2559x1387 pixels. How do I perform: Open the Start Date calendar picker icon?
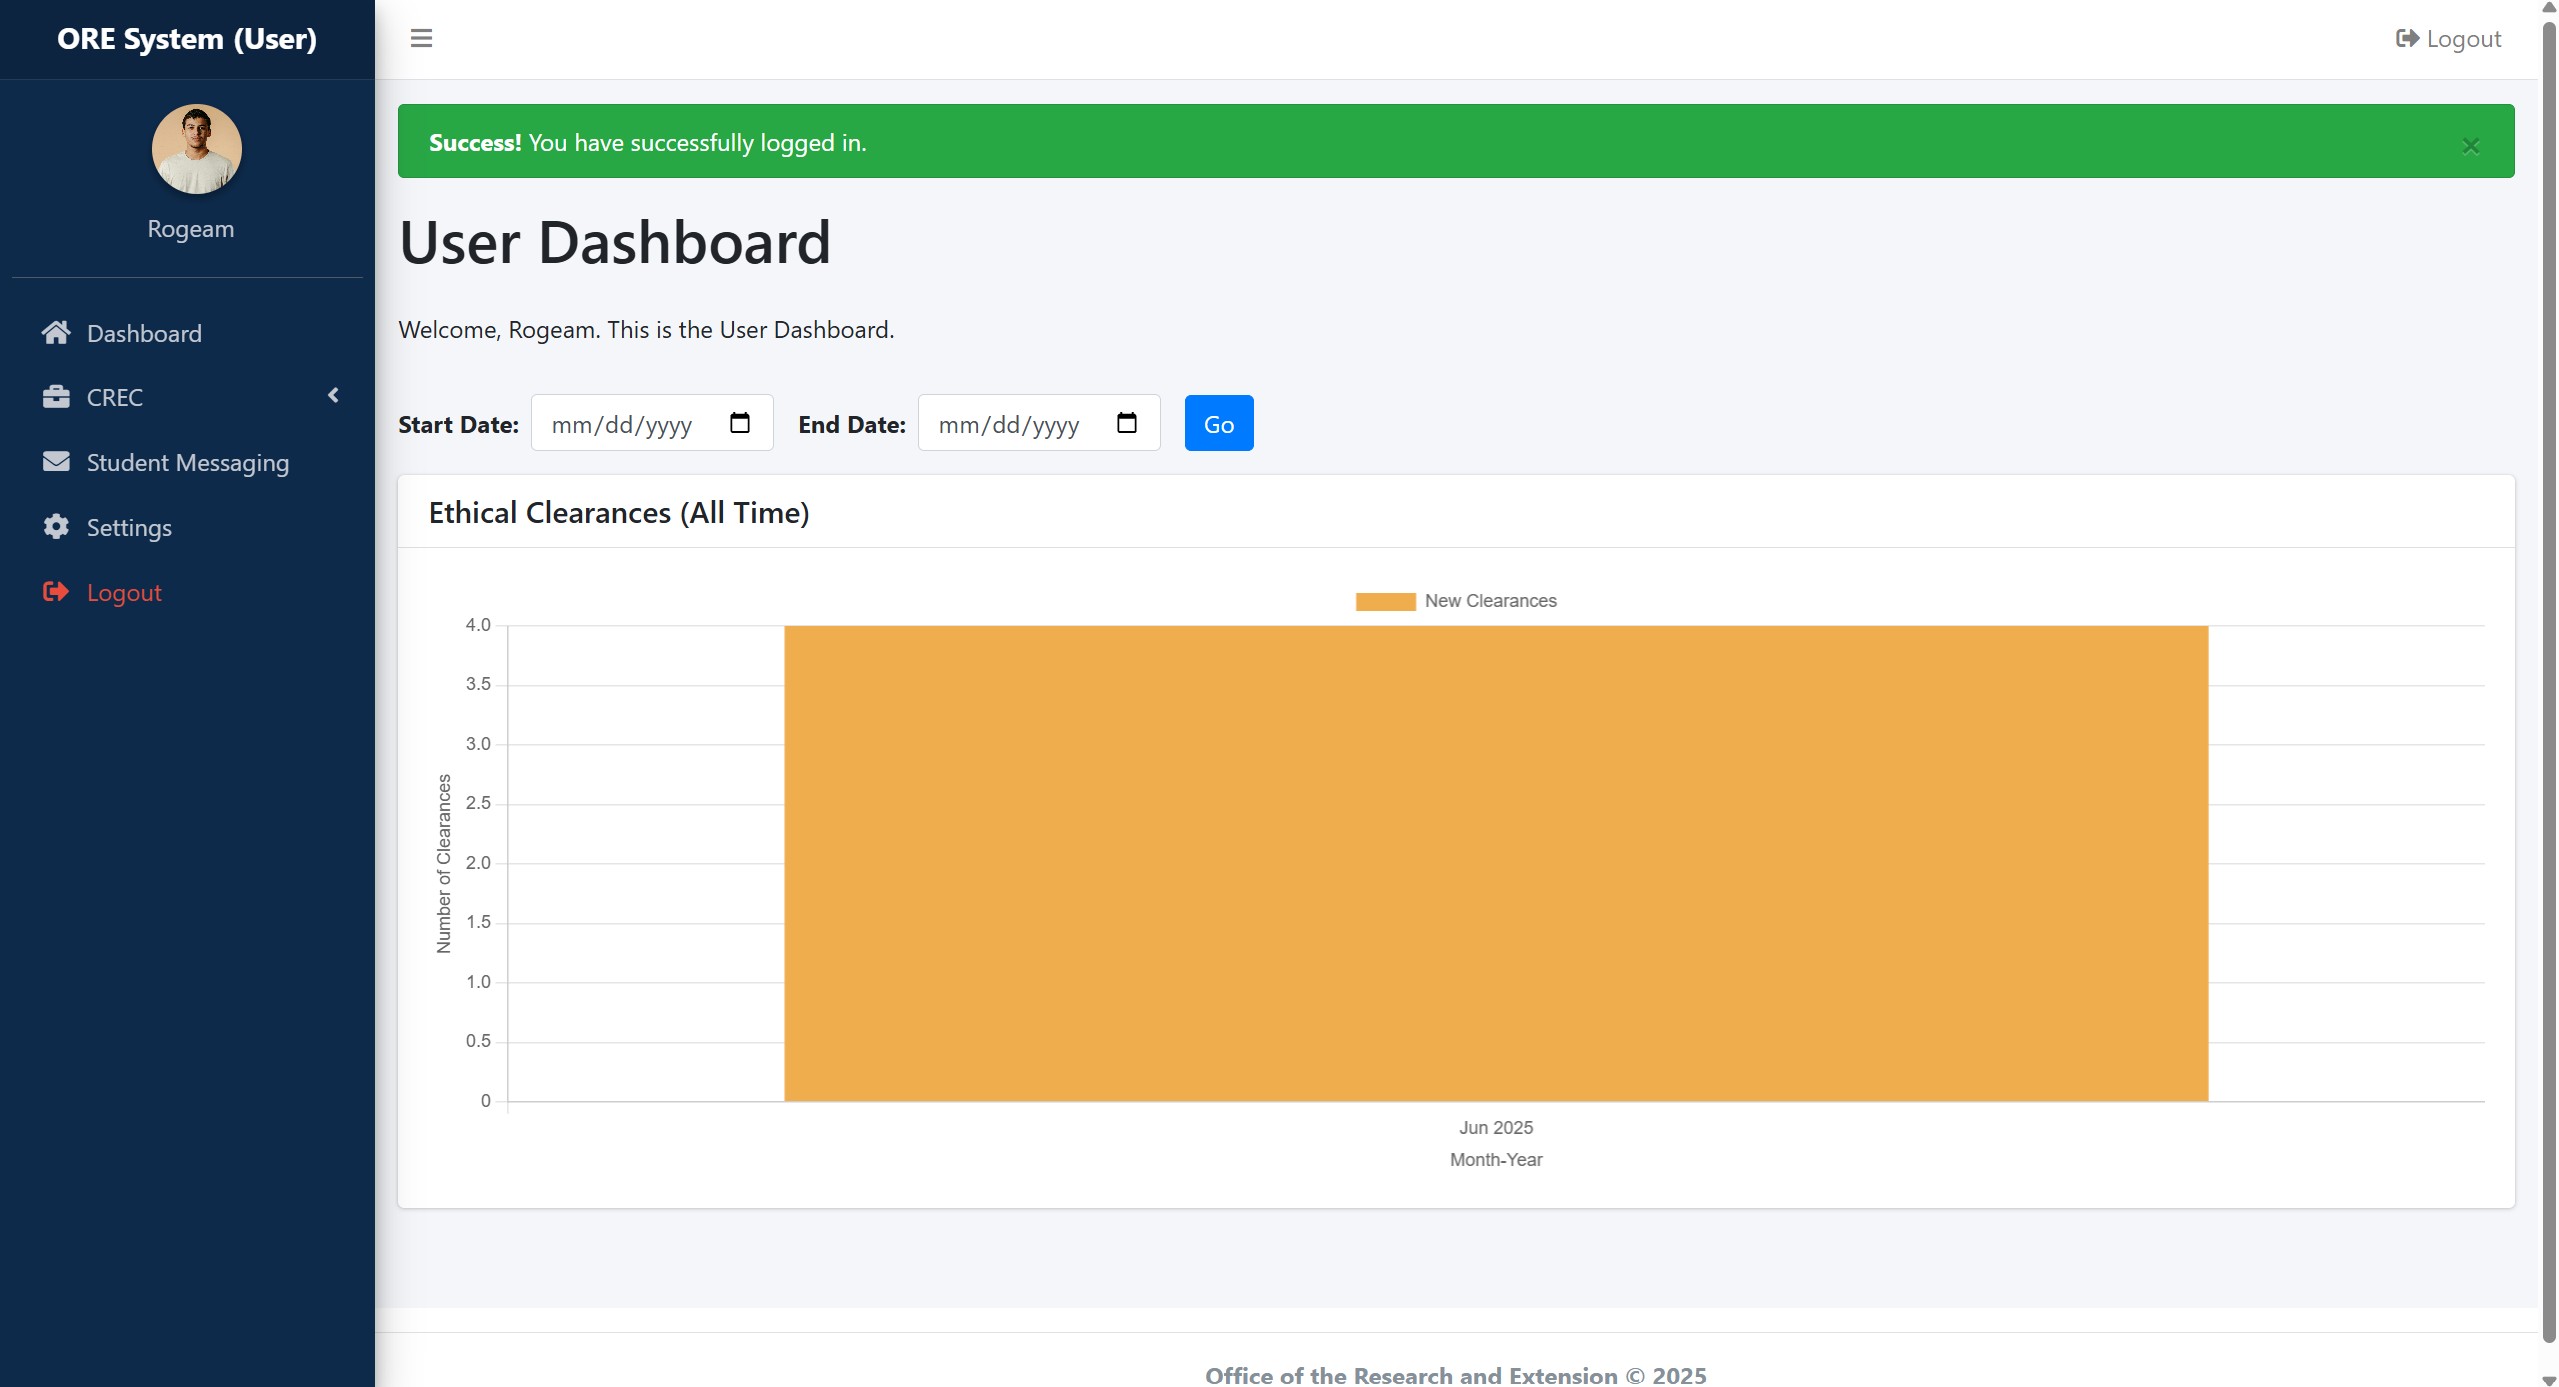(739, 423)
